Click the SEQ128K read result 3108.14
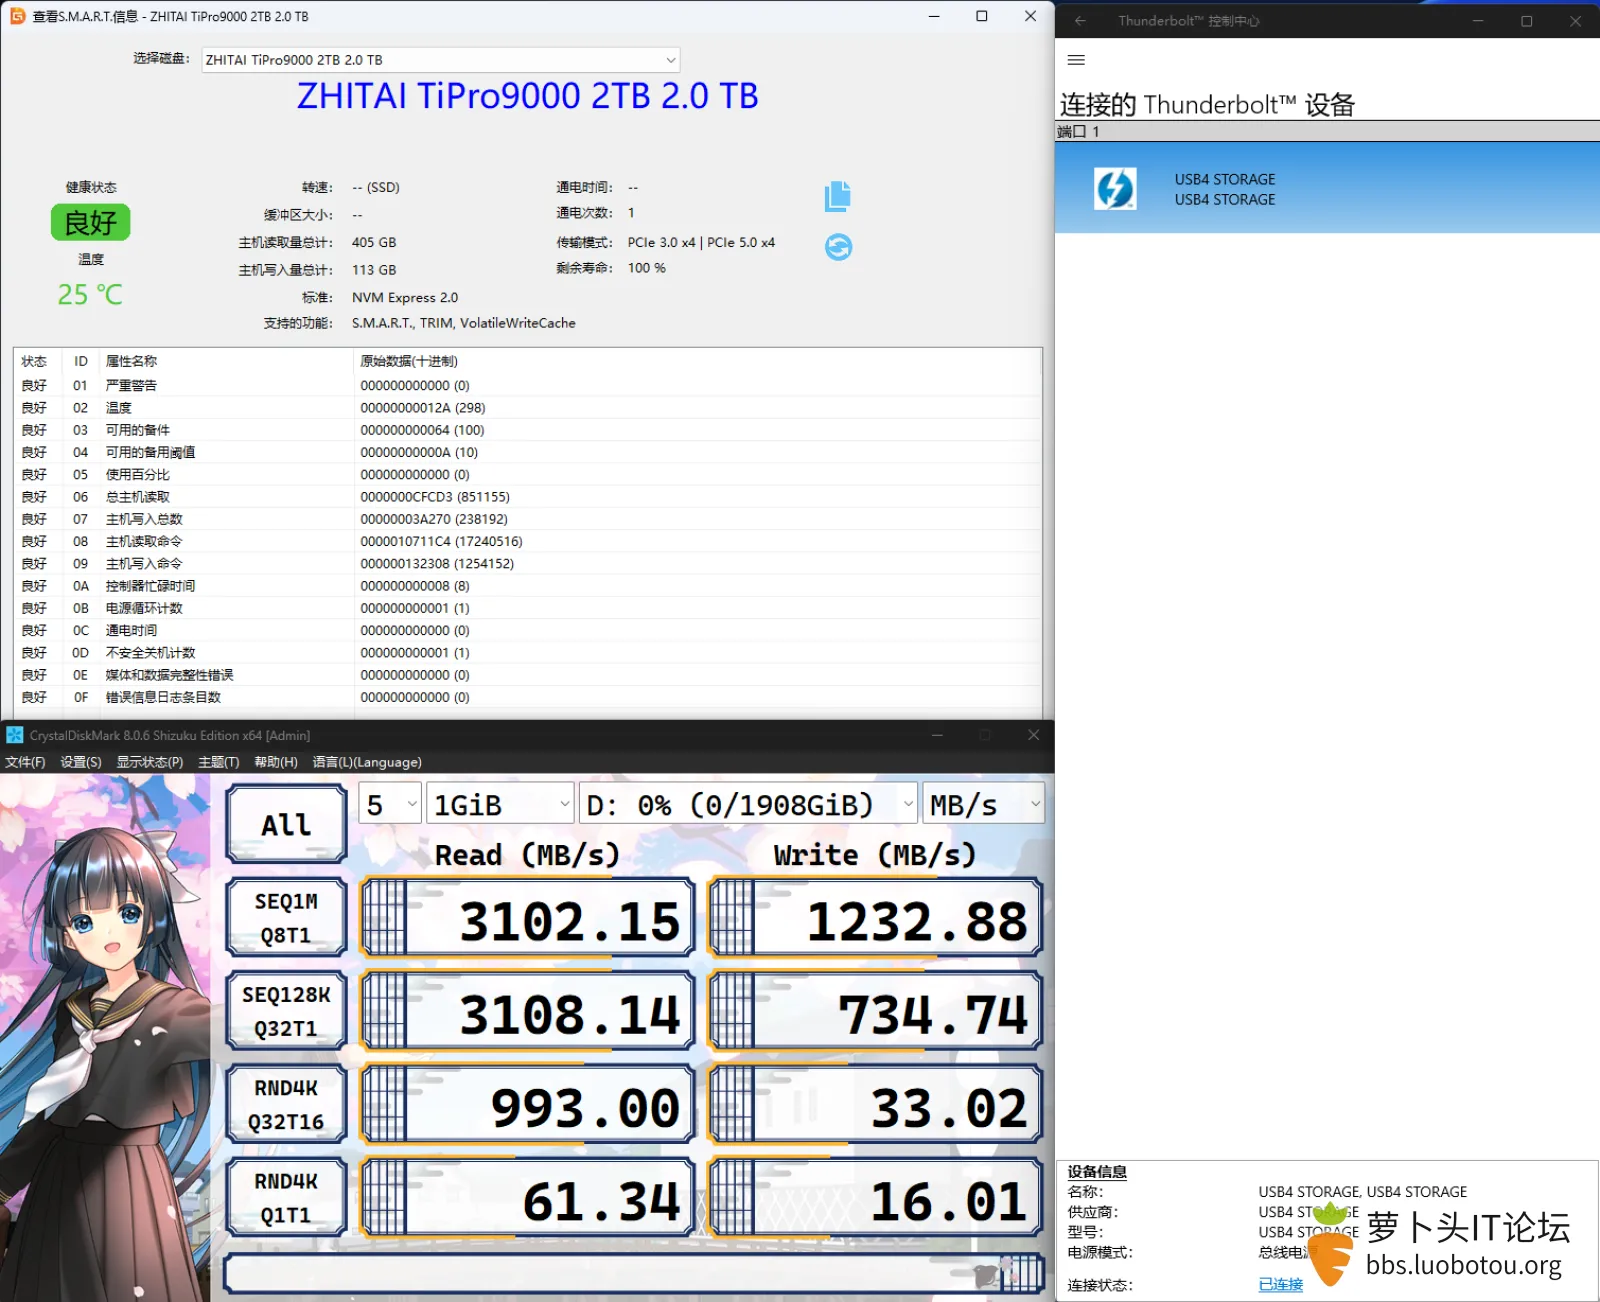 (x=528, y=1011)
